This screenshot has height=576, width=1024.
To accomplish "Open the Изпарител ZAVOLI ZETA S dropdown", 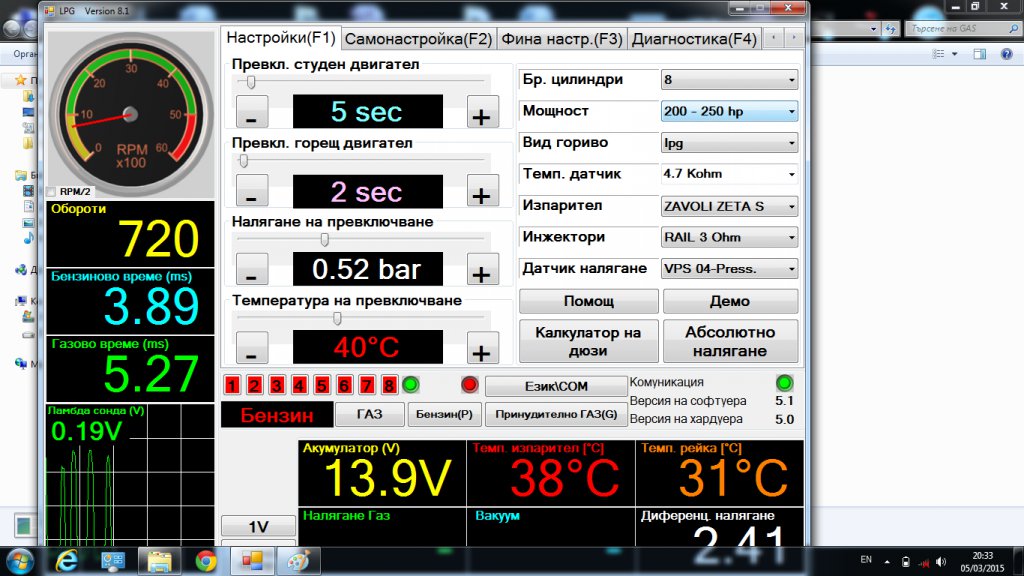I will (729, 206).
